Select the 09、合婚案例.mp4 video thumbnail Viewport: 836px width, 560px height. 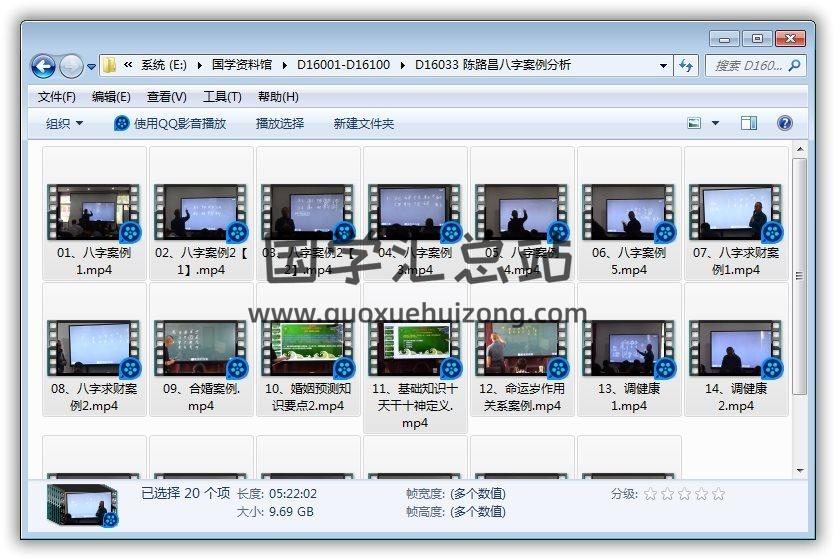(201, 348)
